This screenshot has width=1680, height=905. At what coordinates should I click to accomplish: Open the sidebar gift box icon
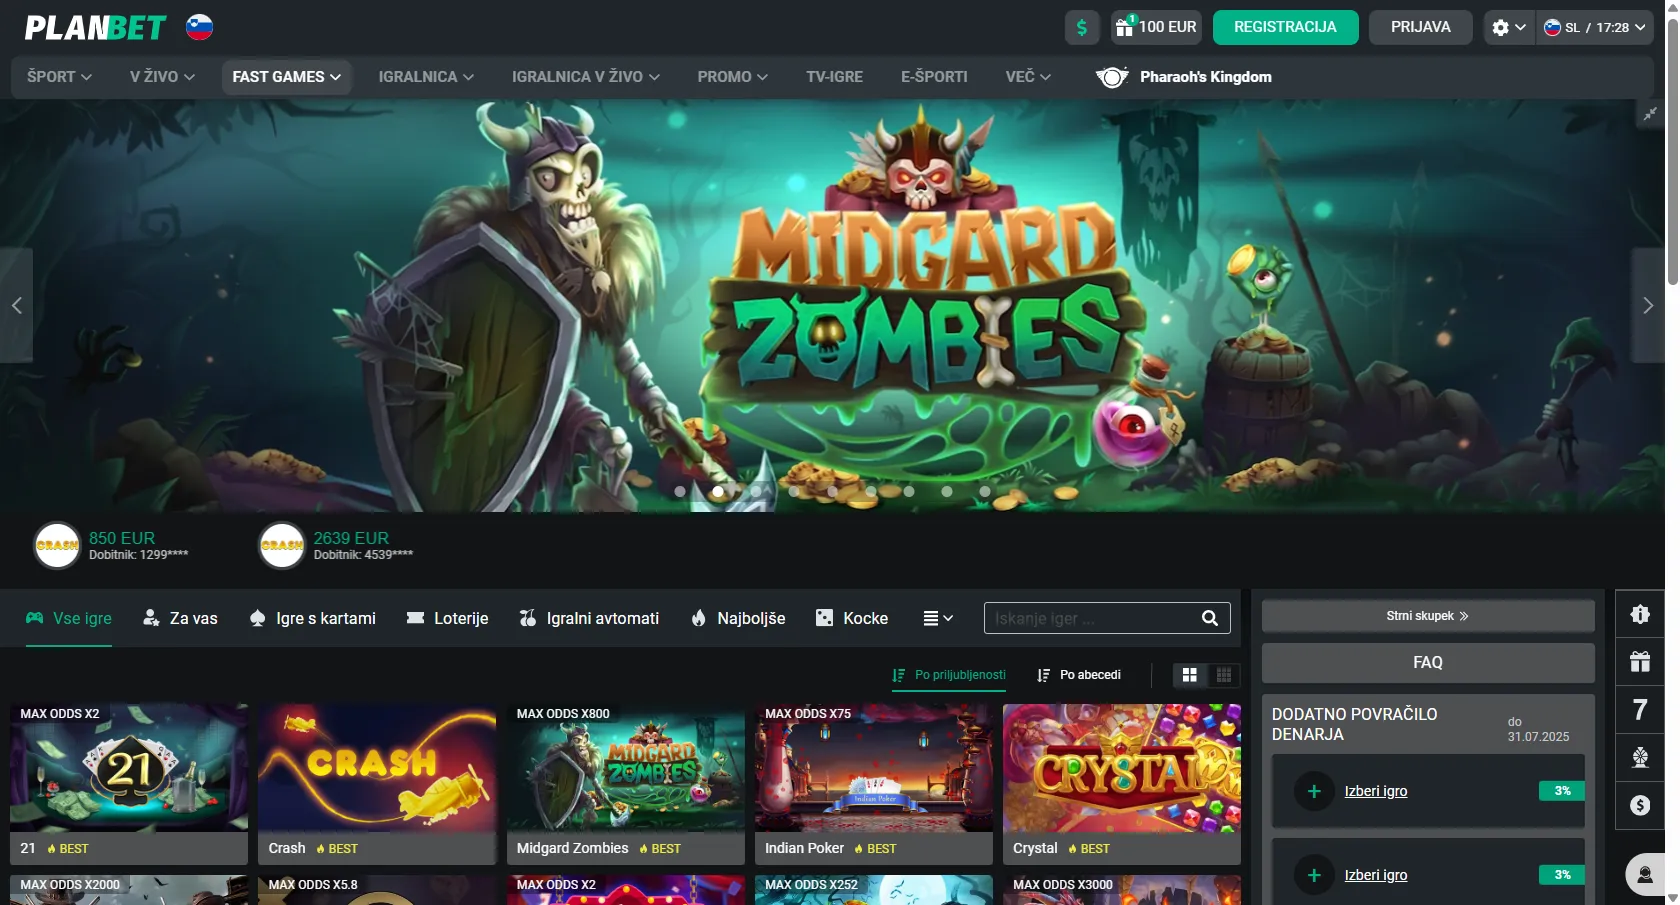coord(1640,662)
